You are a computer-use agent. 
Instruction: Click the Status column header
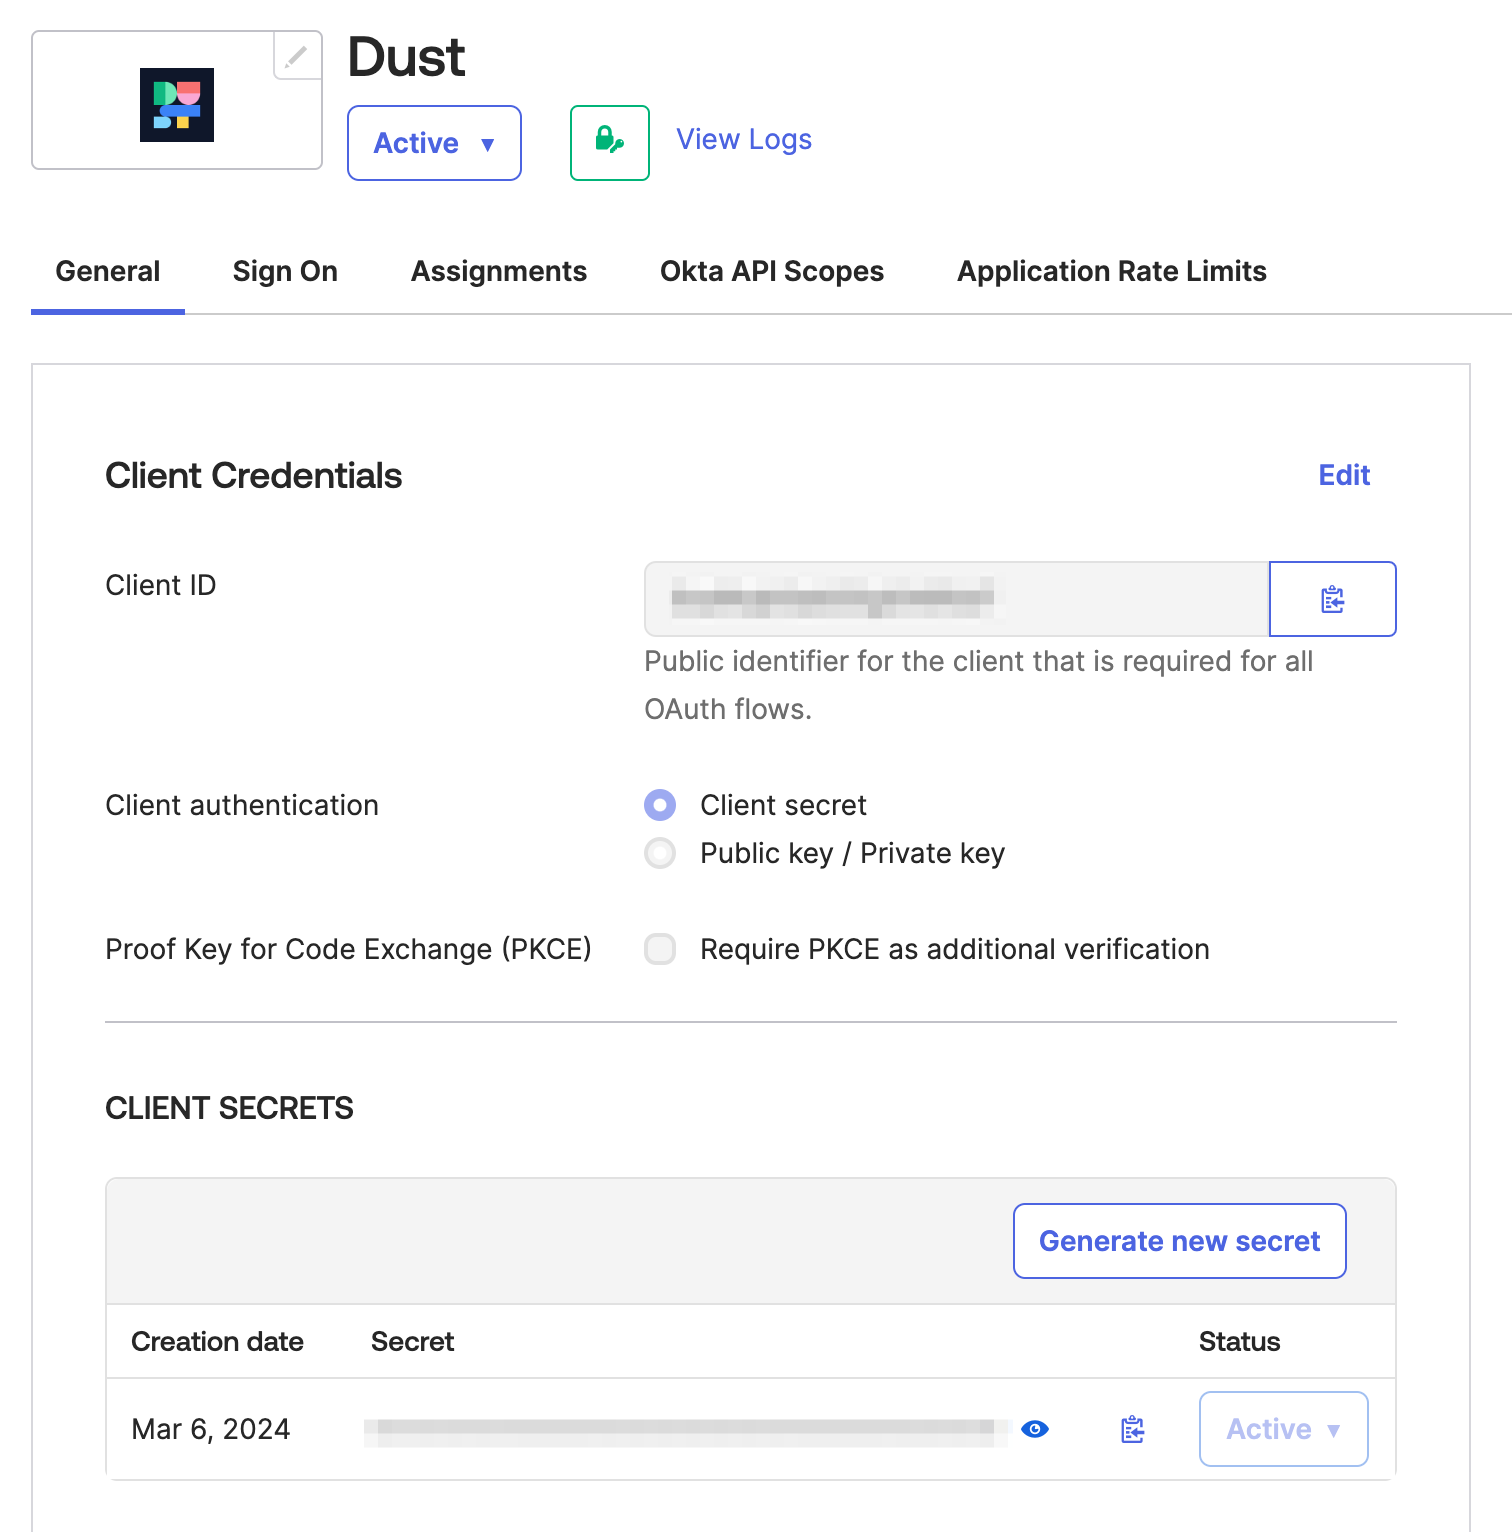coord(1240,1341)
